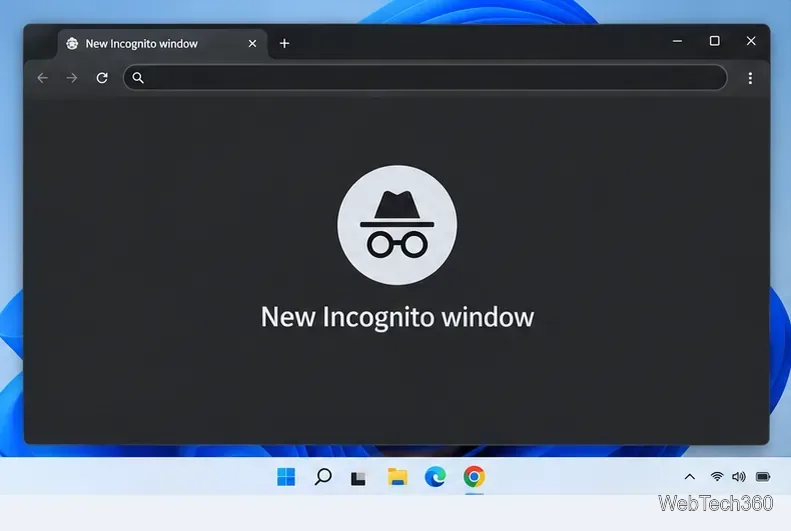Open the Windows Start menu
The height and width of the screenshot is (531, 791).
pyautogui.click(x=286, y=477)
